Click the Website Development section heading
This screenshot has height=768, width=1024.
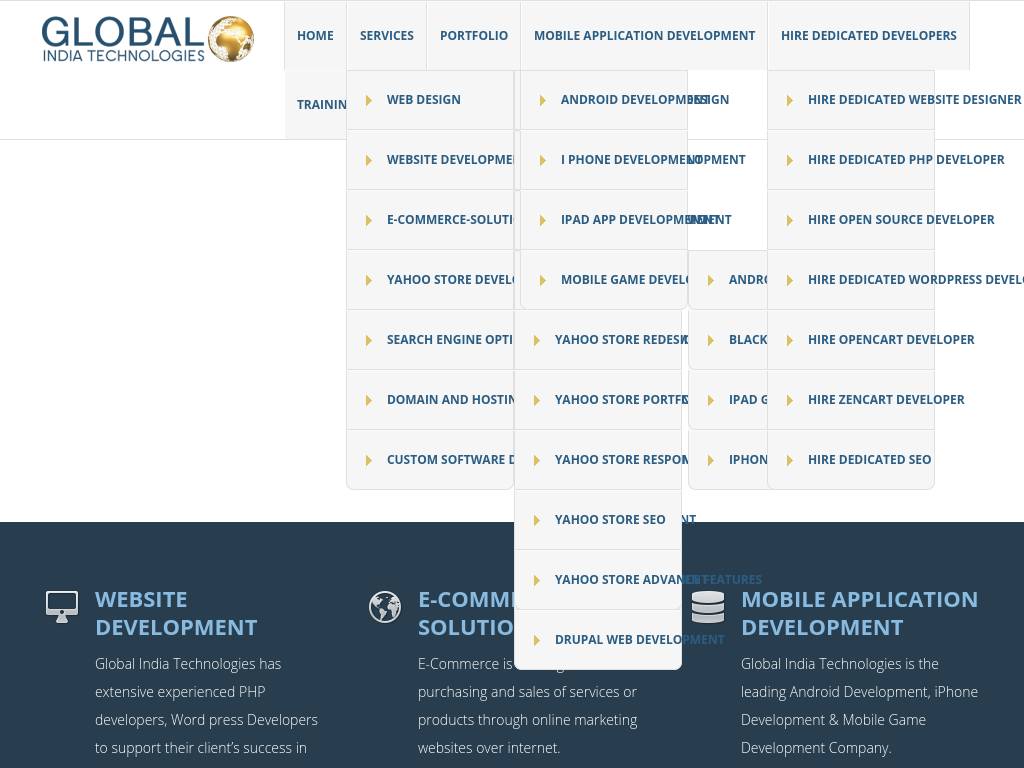176,613
